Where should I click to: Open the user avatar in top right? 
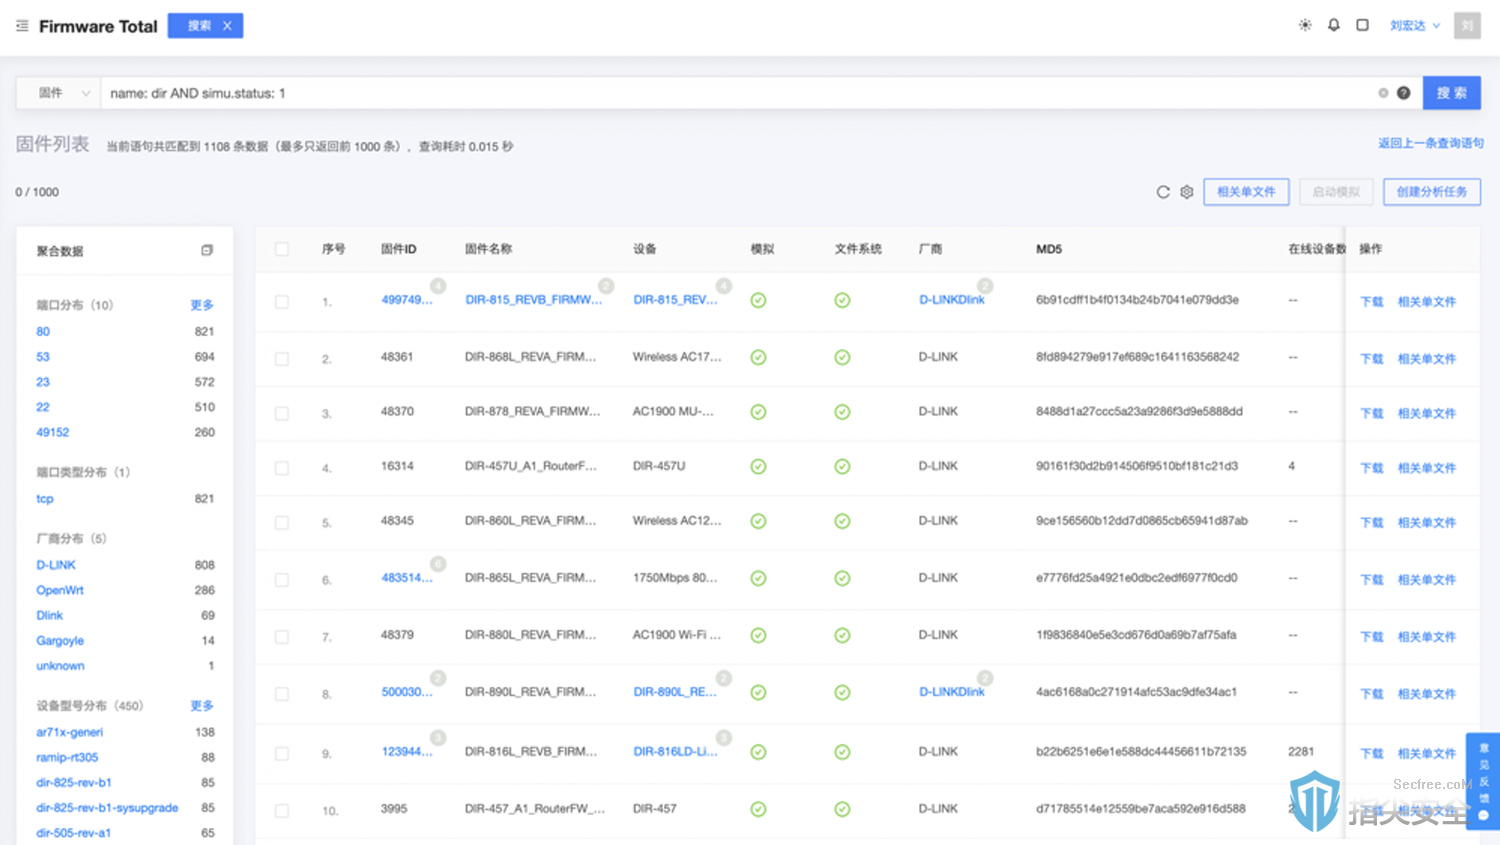tap(1467, 25)
